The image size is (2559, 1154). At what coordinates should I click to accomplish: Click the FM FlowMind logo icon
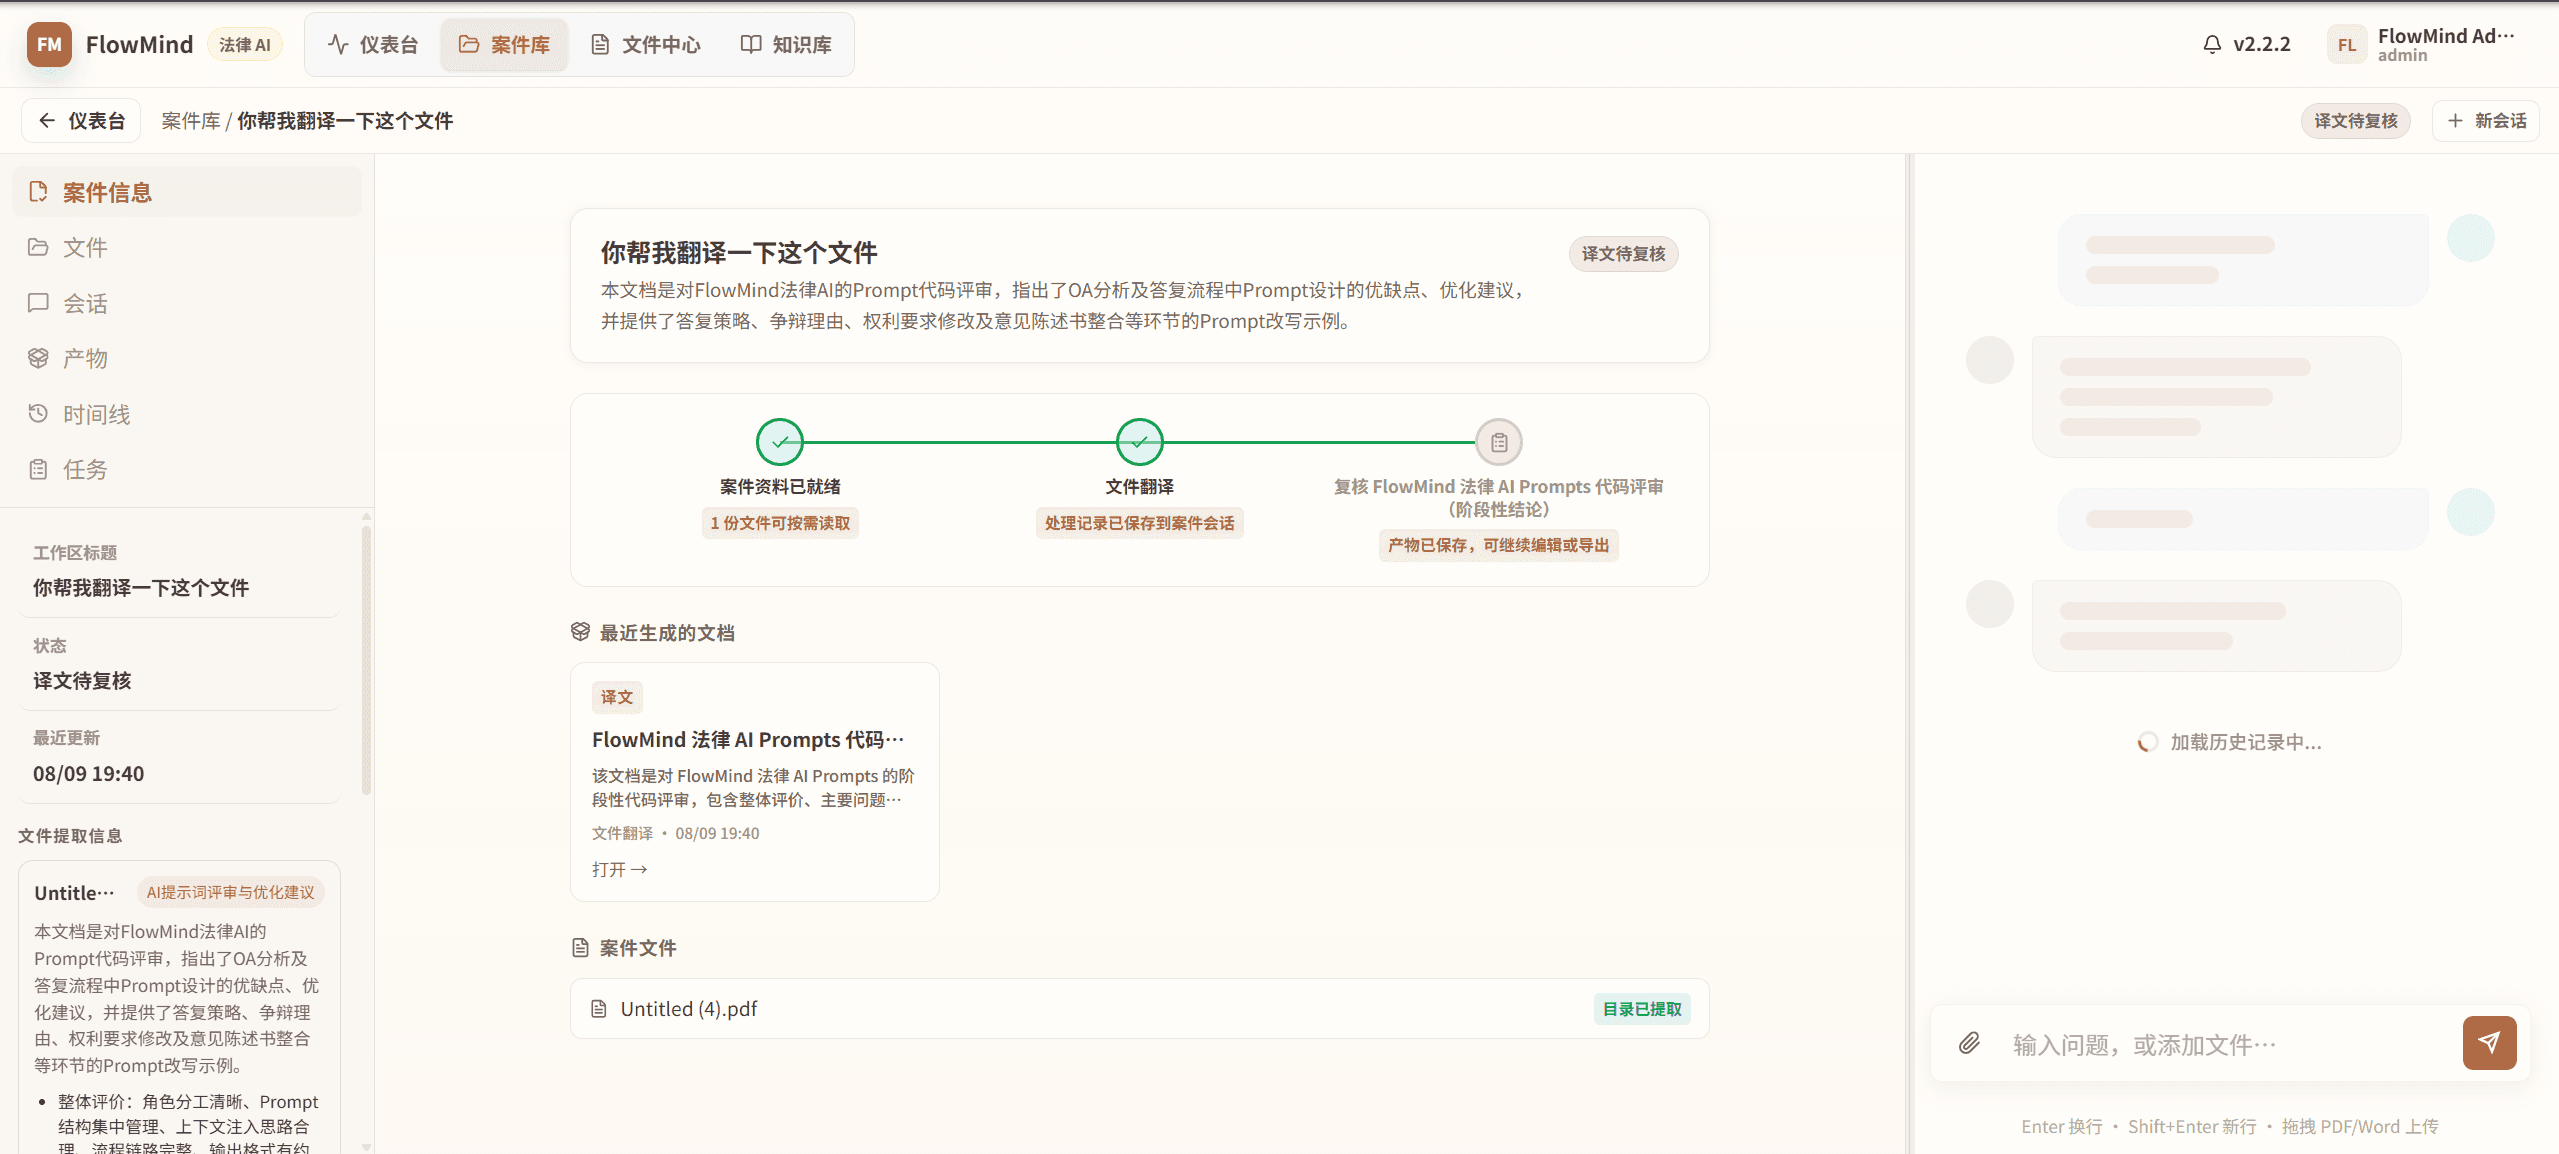tap(49, 45)
